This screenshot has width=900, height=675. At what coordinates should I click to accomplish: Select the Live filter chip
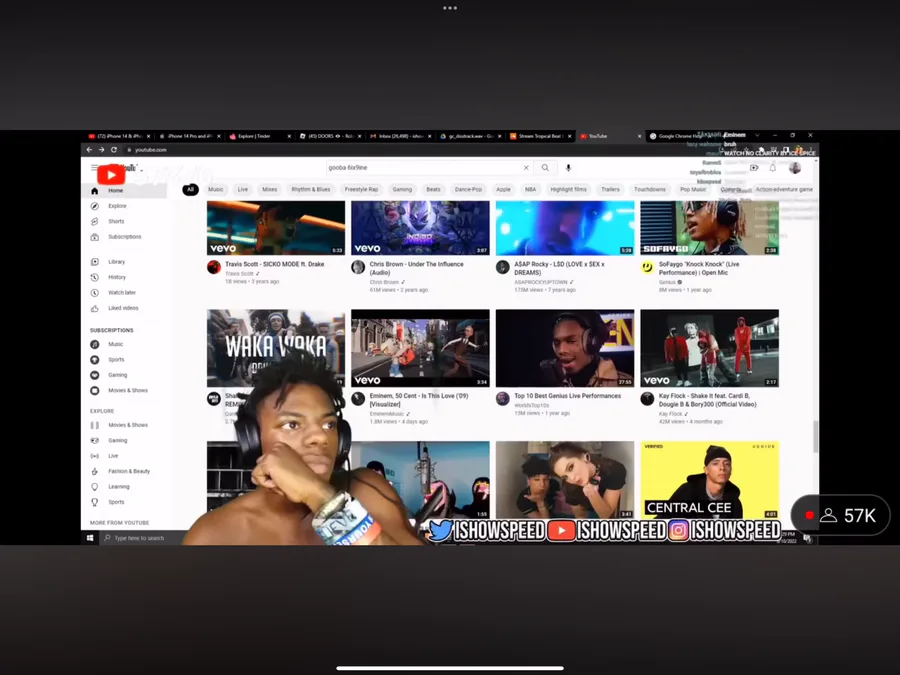point(243,189)
